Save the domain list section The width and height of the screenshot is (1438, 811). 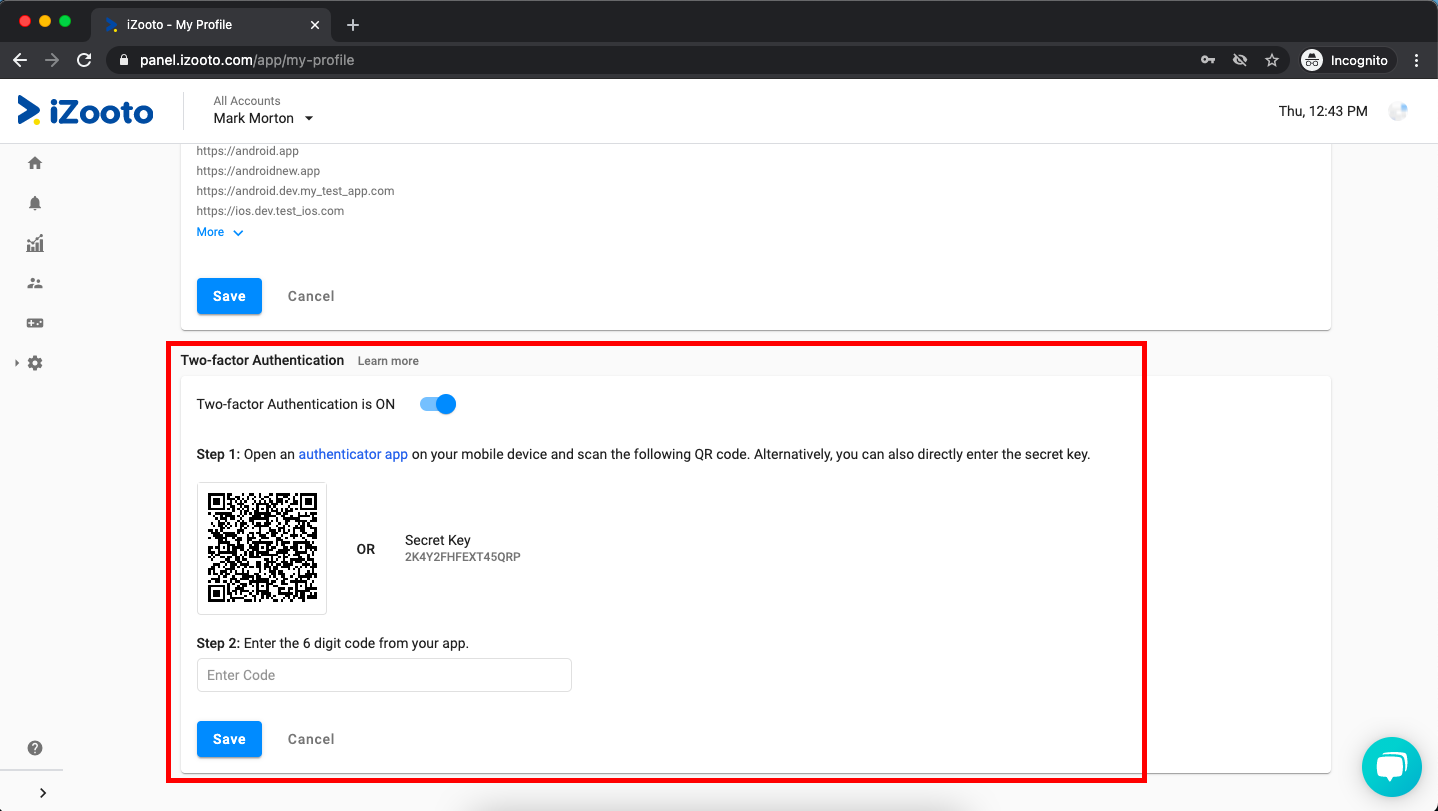tap(229, 296)
